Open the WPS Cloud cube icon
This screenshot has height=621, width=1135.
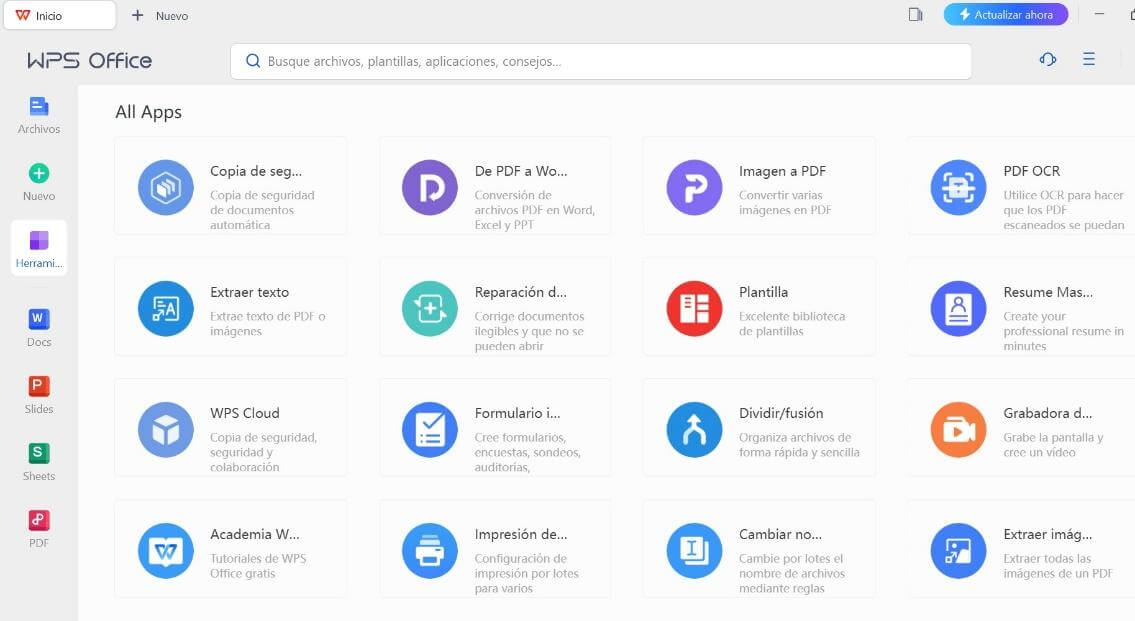click(x=166, y=430)
